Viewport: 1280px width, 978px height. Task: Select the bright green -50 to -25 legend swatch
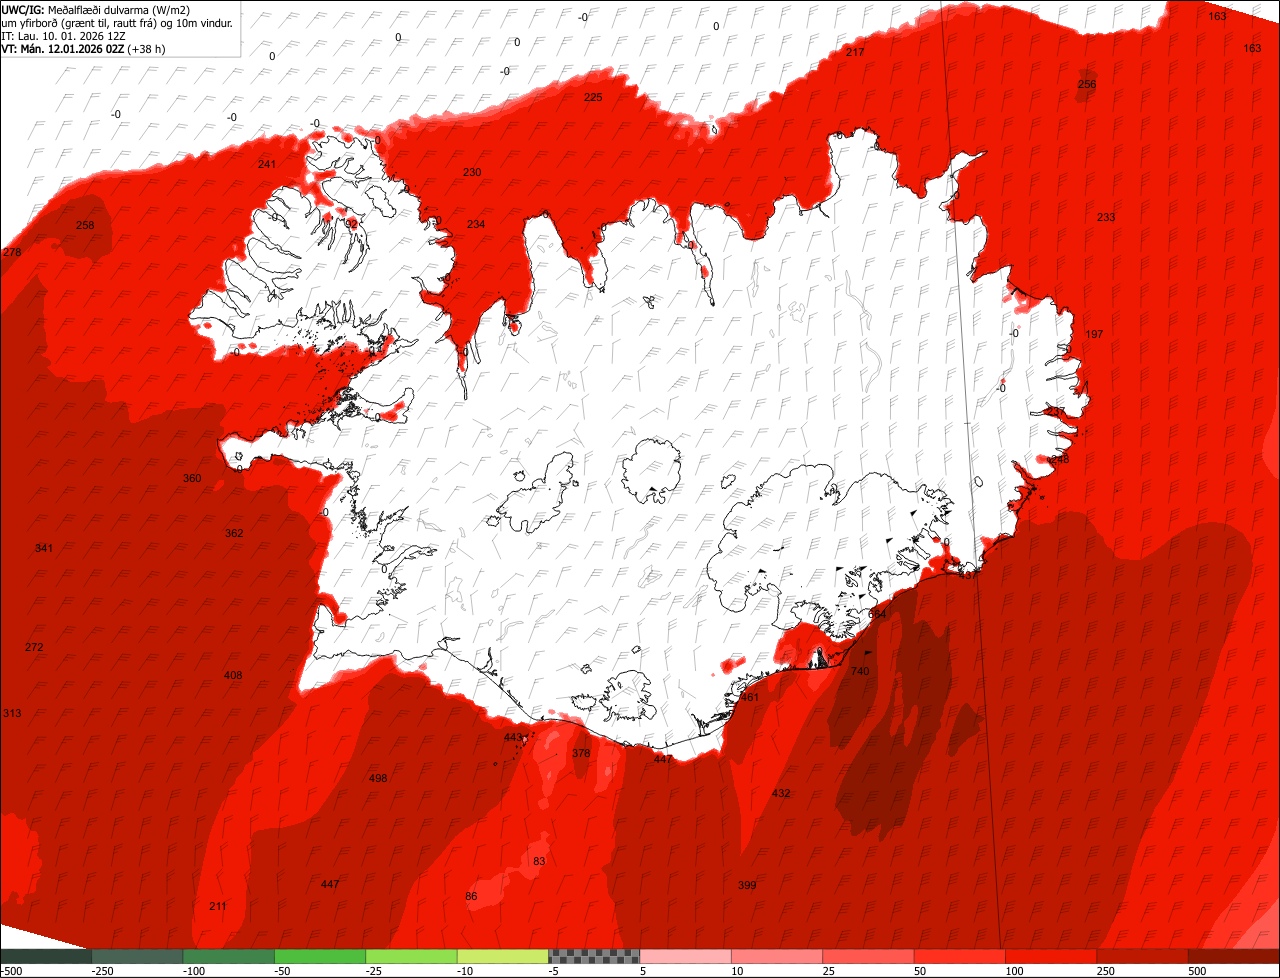coord(320,956)
